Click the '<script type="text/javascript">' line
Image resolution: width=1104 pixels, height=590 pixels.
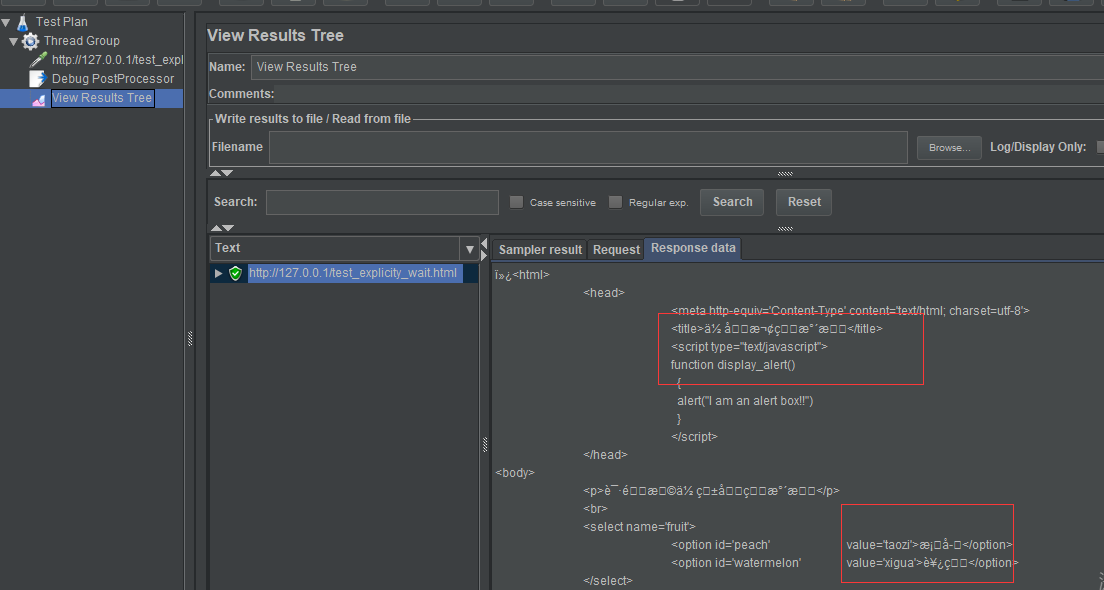749,347
